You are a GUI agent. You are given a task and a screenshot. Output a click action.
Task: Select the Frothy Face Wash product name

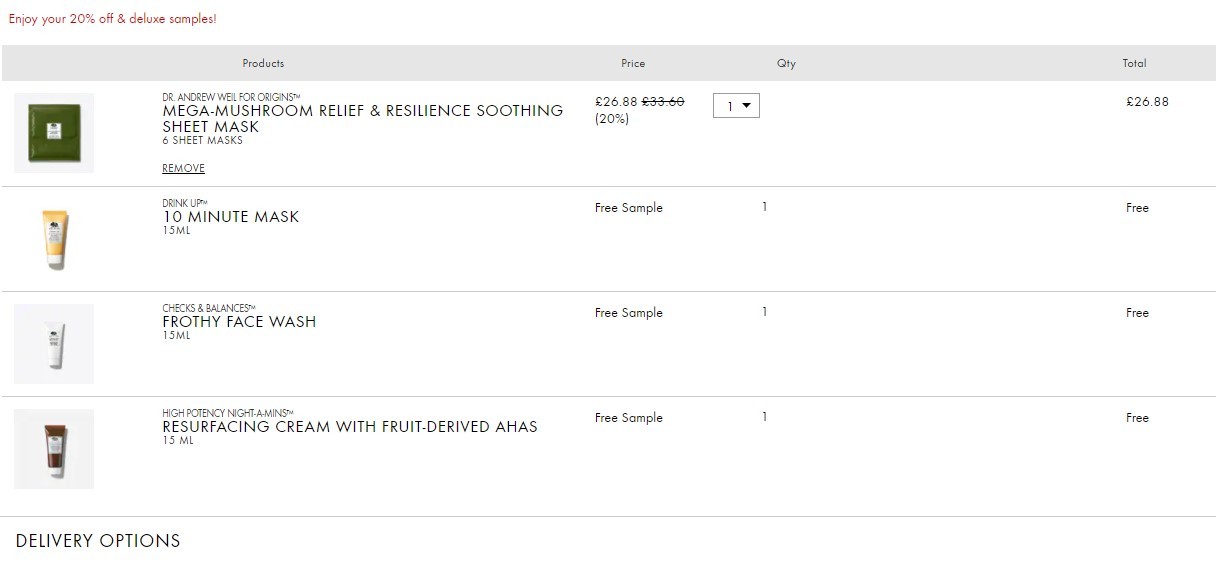(x=239, y=322)
